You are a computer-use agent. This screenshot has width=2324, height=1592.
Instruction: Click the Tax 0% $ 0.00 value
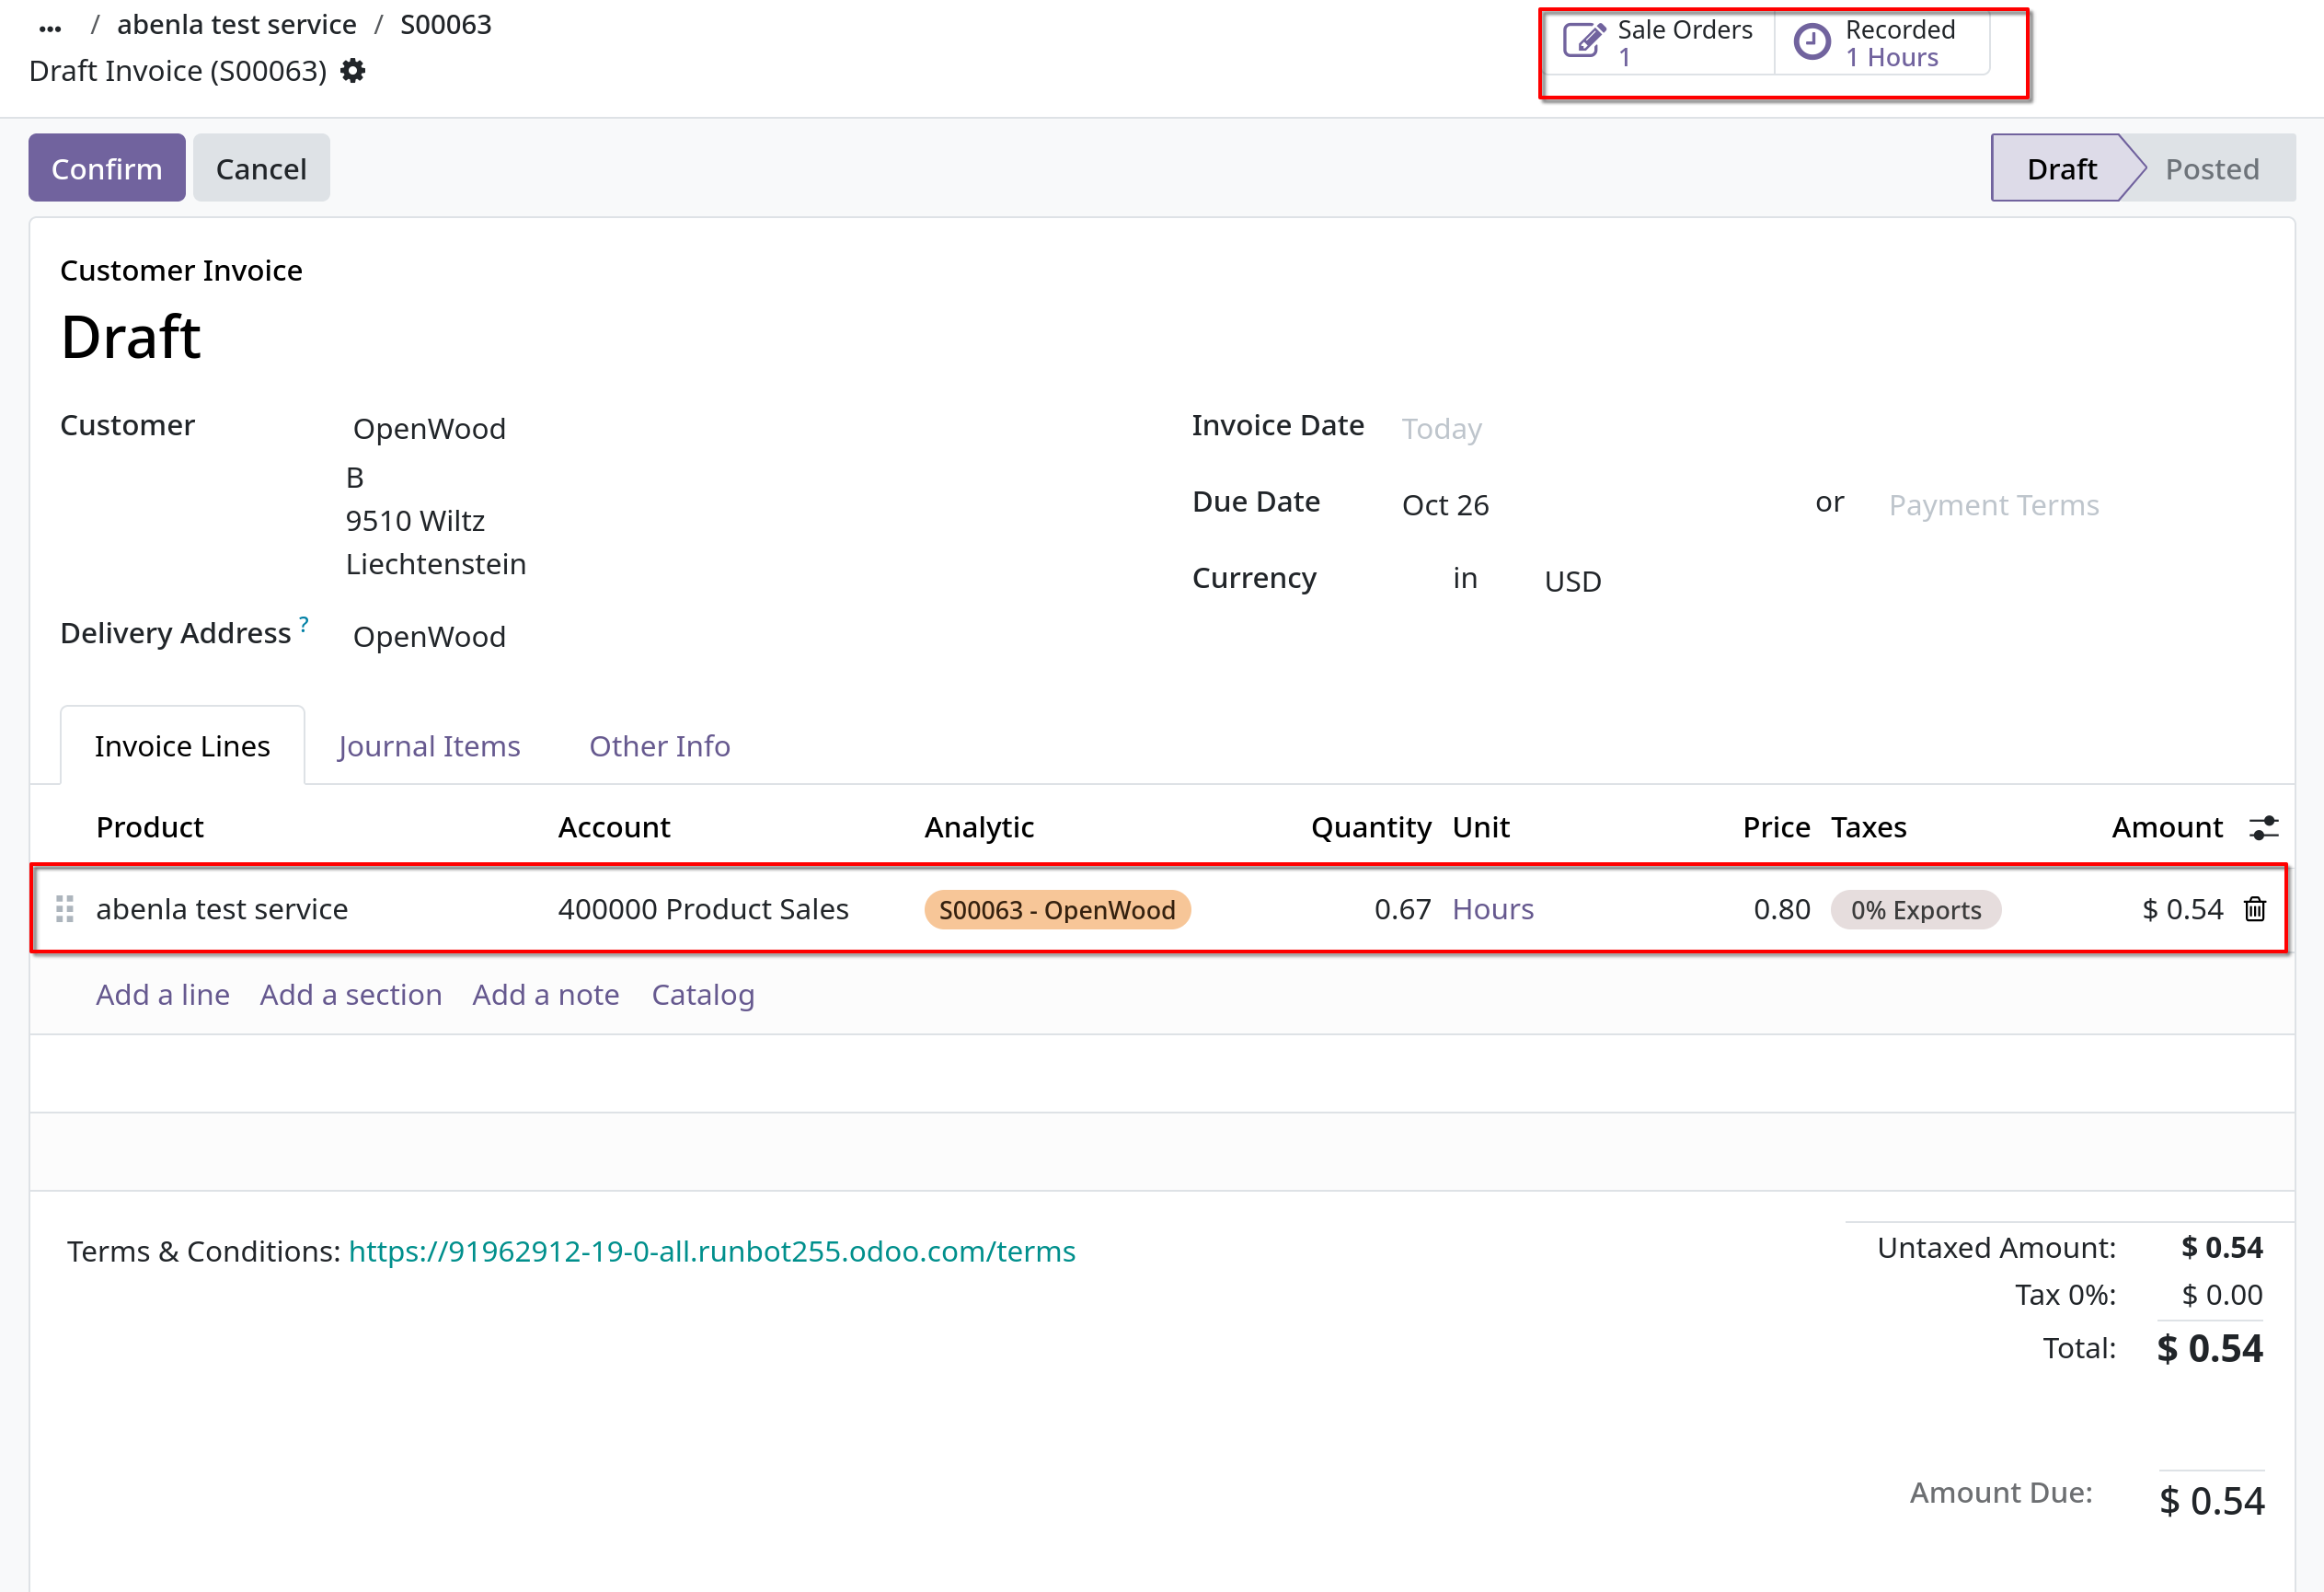pos(2221,1295)
